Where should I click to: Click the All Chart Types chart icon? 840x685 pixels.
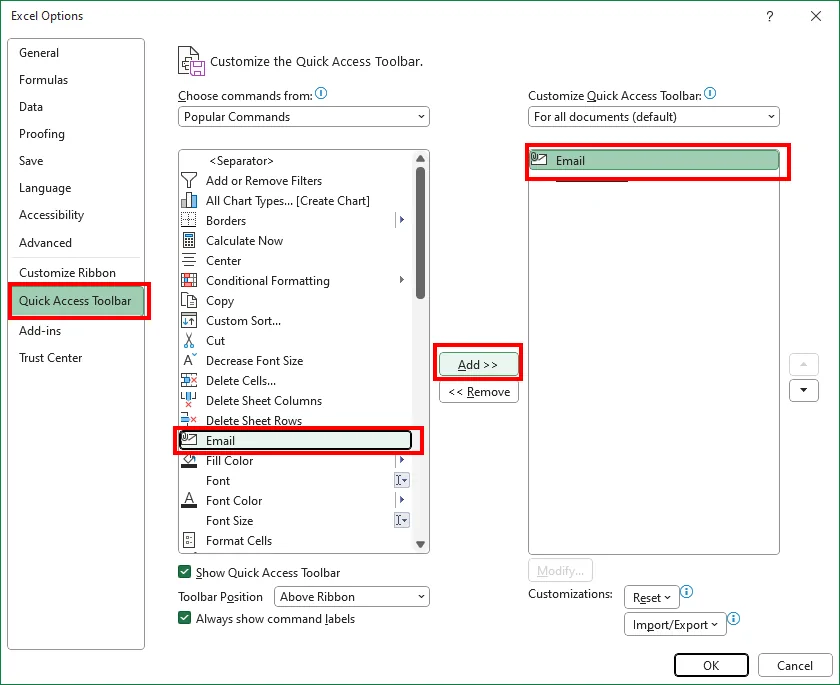point(189,200)
